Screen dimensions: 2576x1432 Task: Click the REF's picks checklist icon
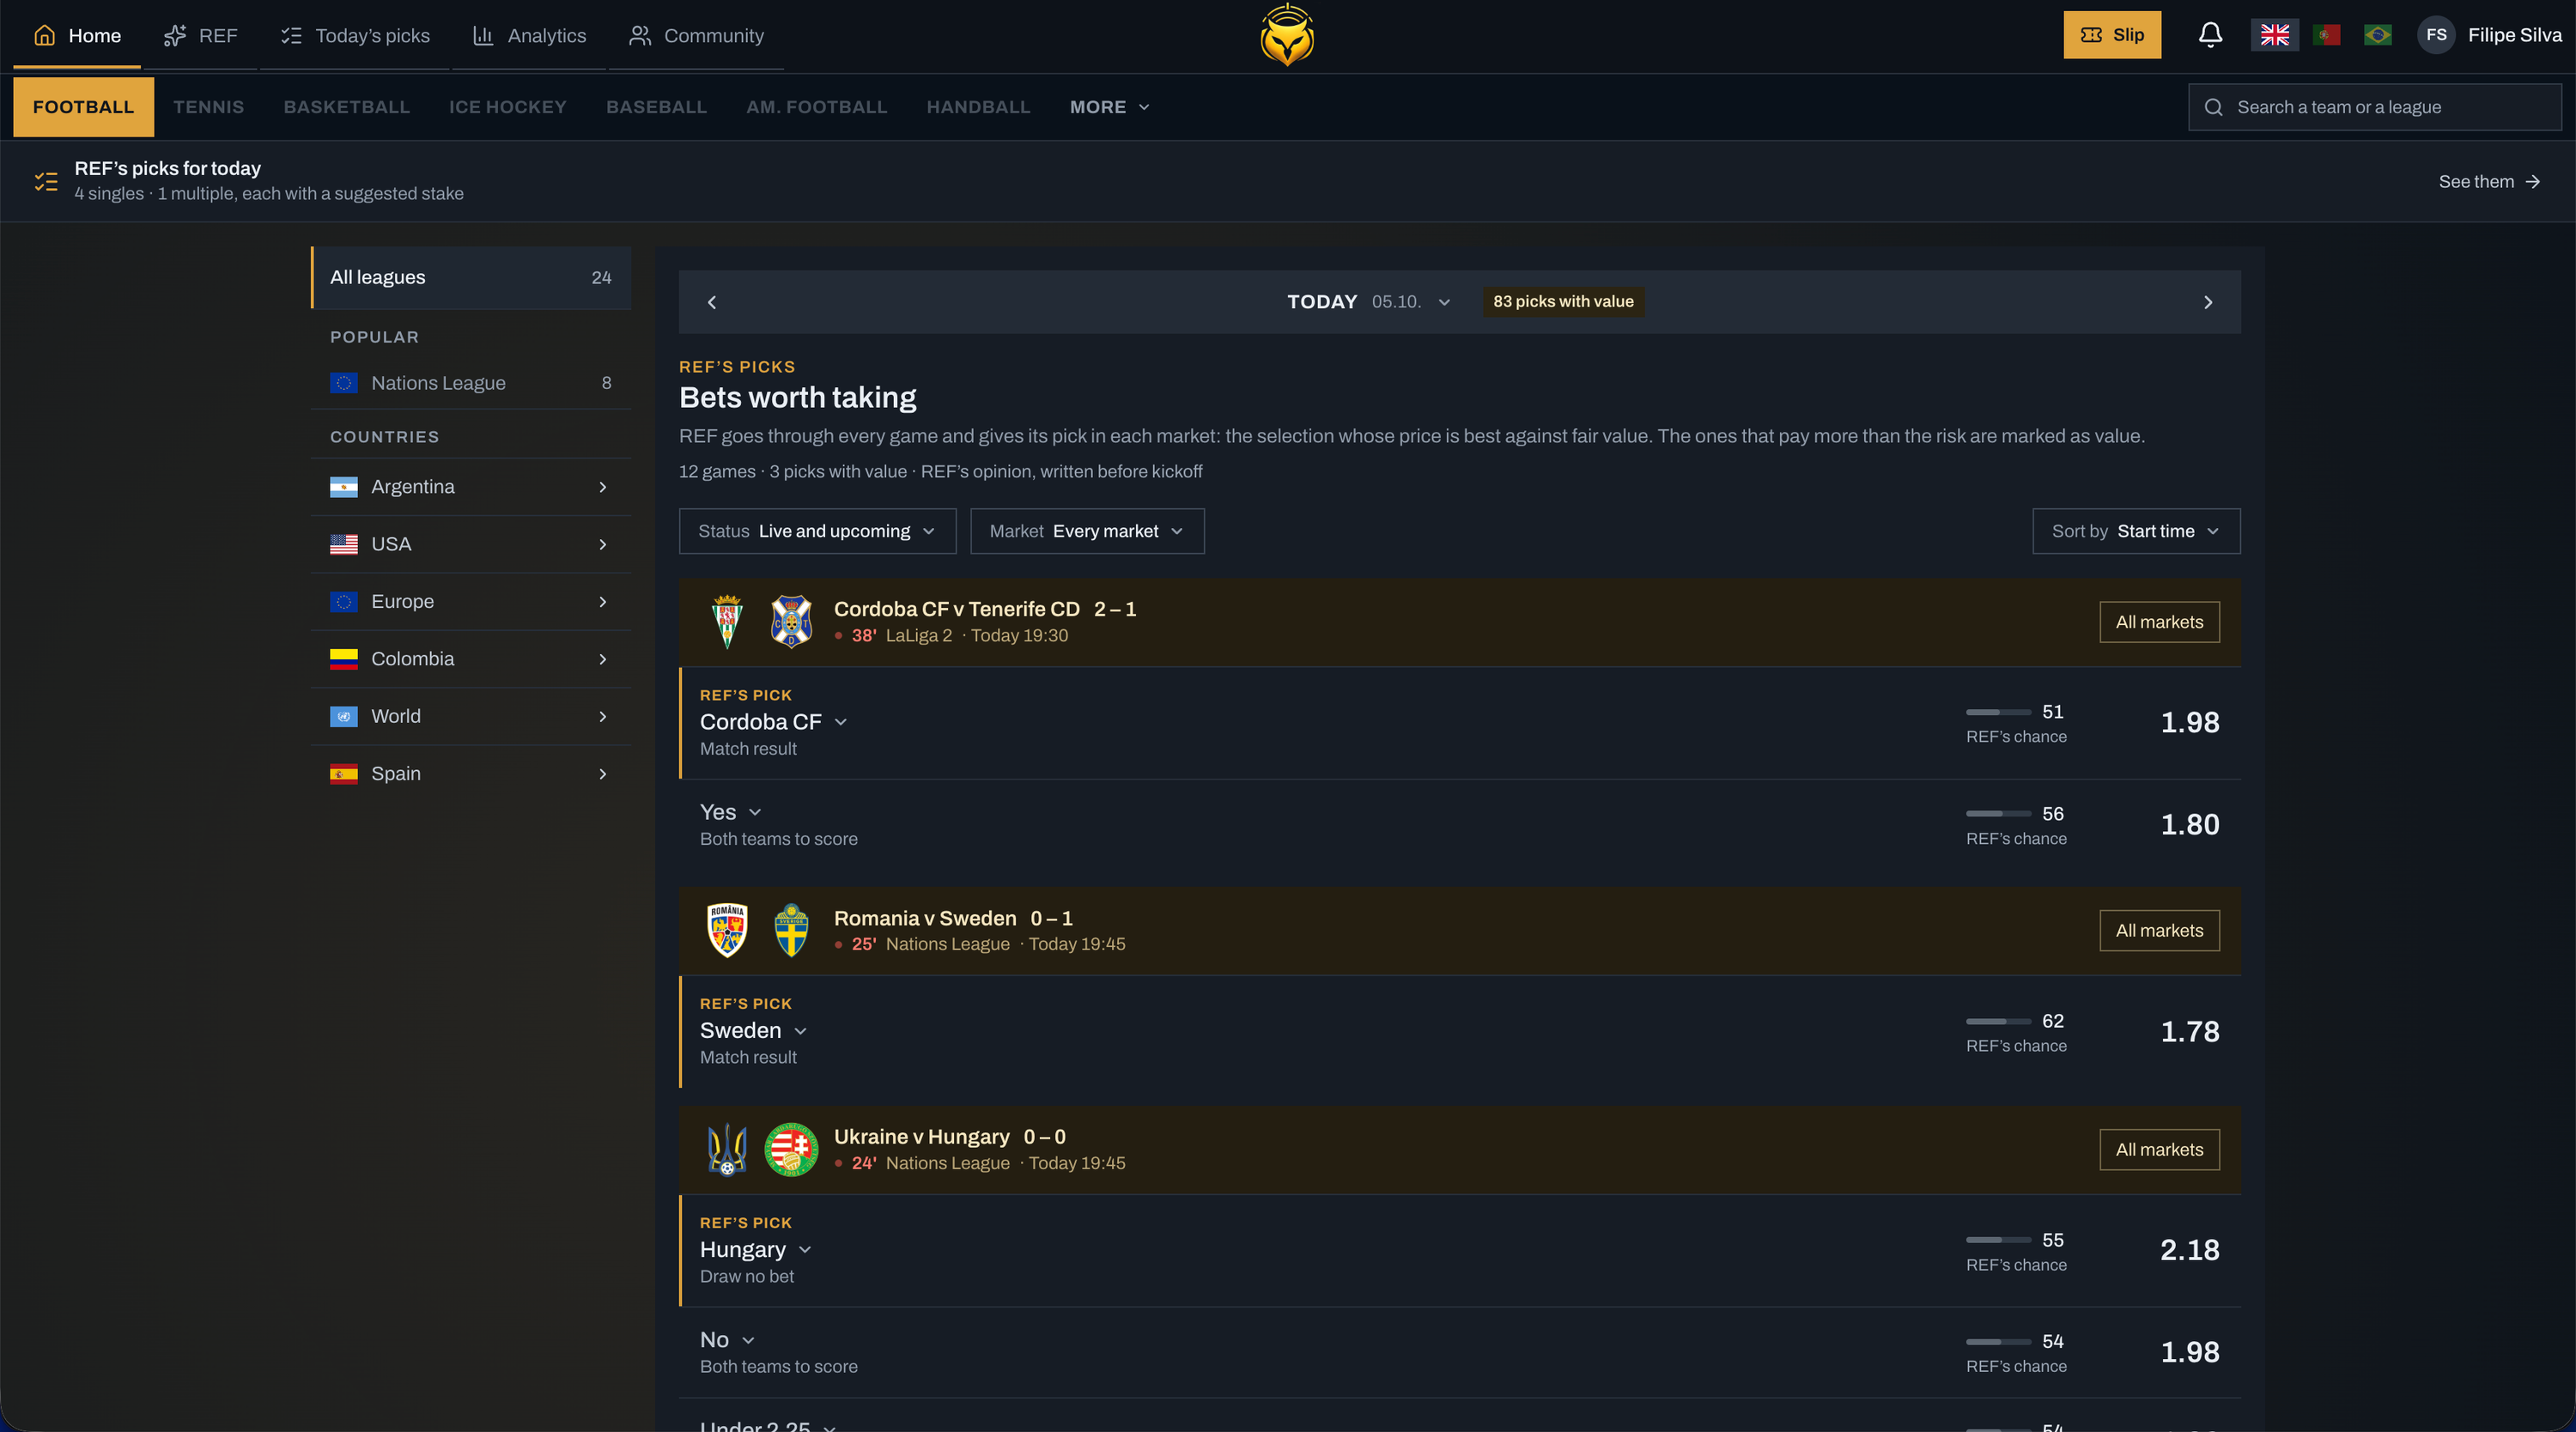46,181
